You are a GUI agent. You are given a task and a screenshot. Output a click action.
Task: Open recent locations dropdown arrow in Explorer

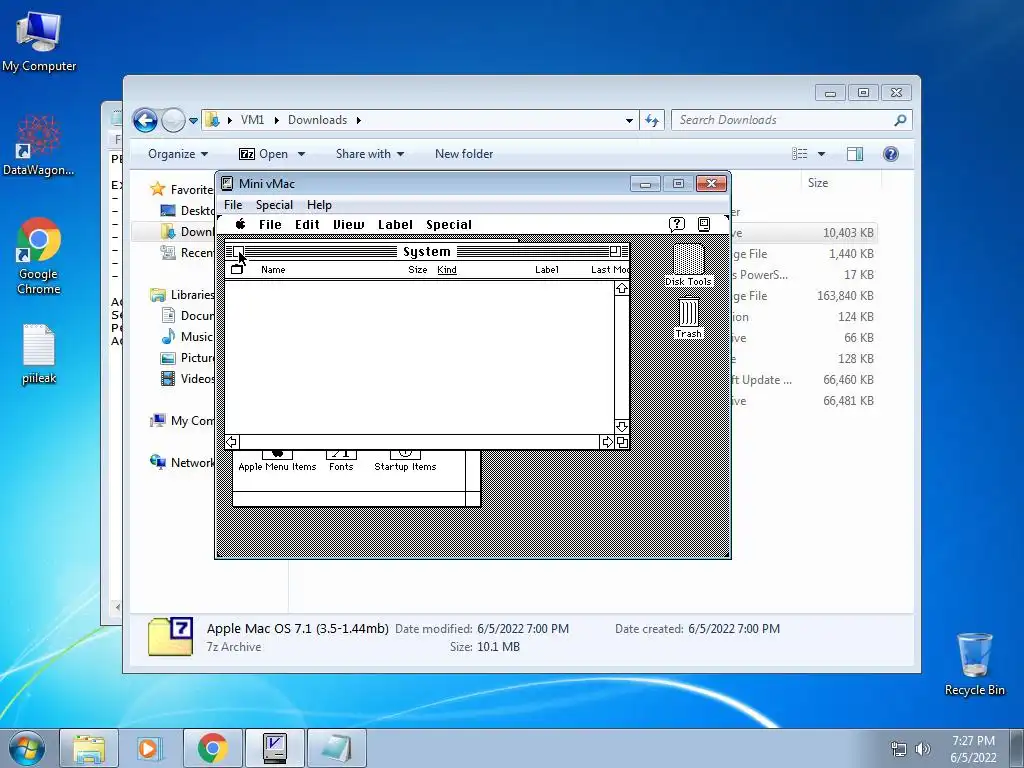(193, 121)
